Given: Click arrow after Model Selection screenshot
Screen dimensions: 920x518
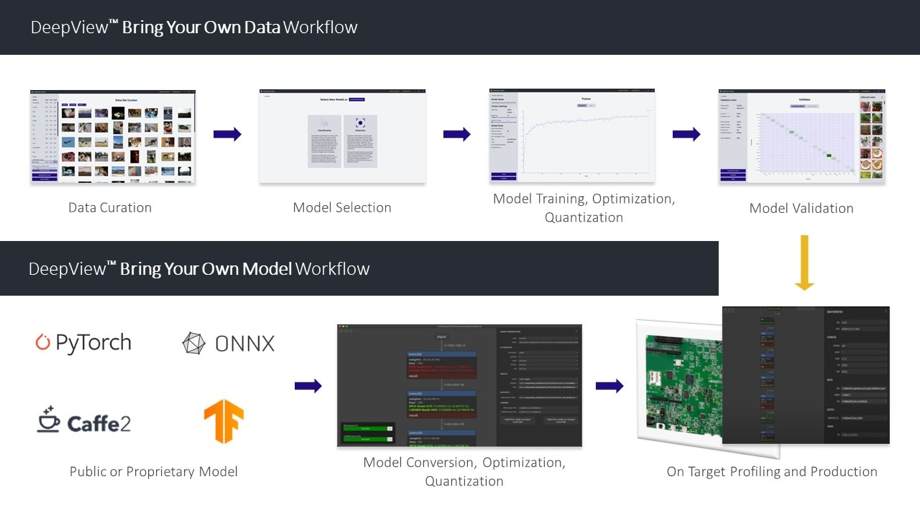Looking at the screenshot, I should click(x=457, y=134).
